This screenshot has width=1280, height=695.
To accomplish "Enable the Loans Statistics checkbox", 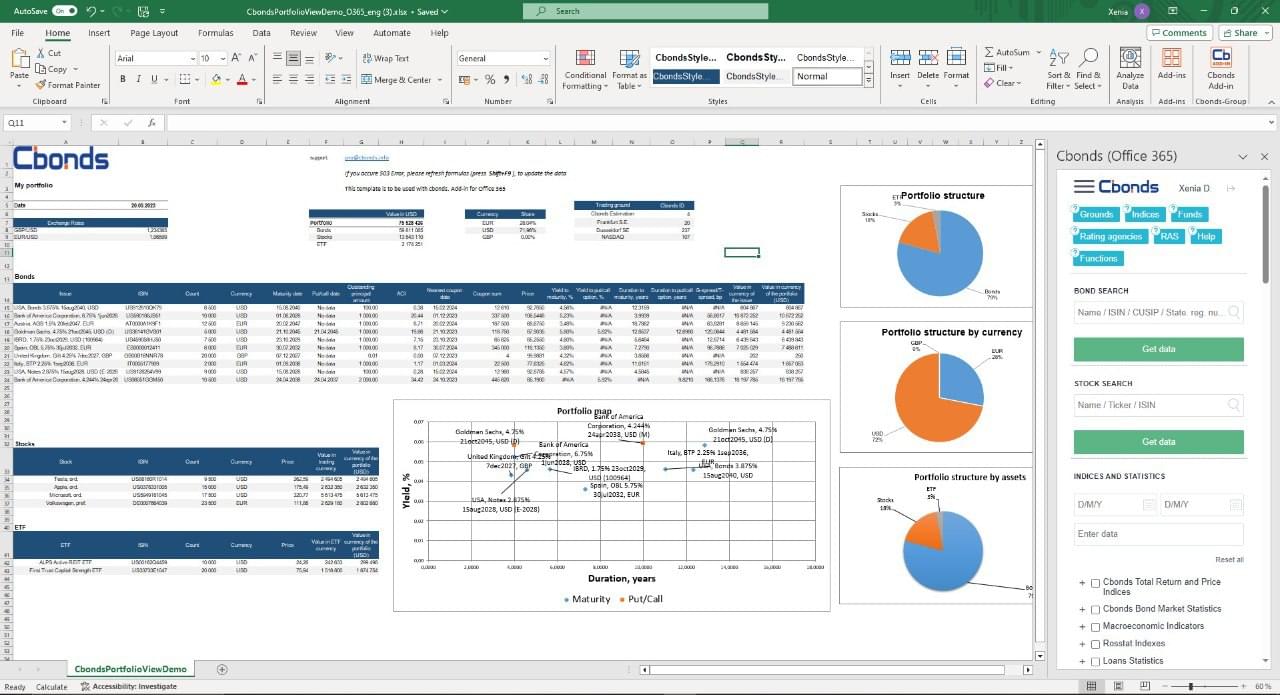I will 1096,661.
